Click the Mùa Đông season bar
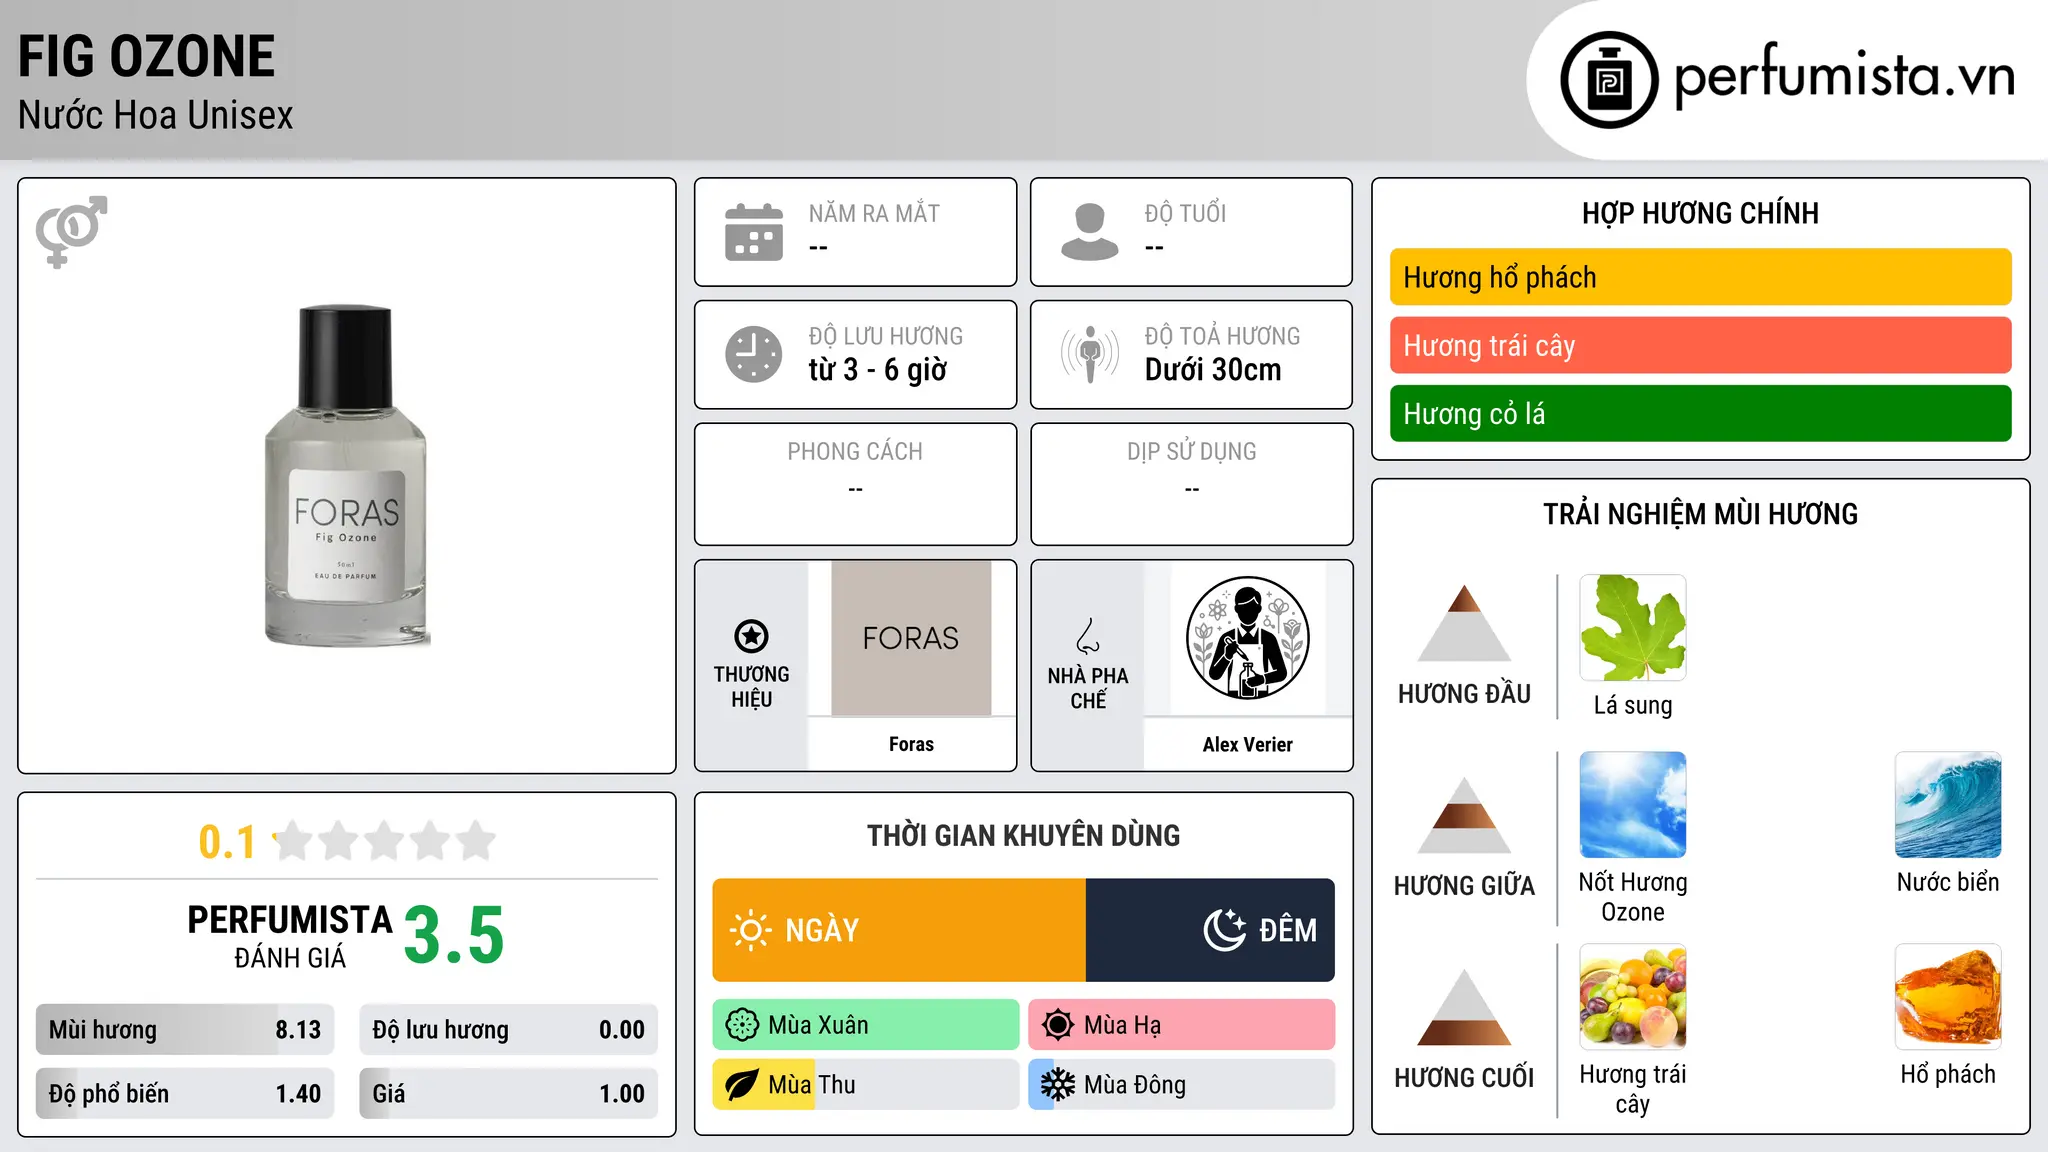2048x1152 pixels. (1181, 1085)
